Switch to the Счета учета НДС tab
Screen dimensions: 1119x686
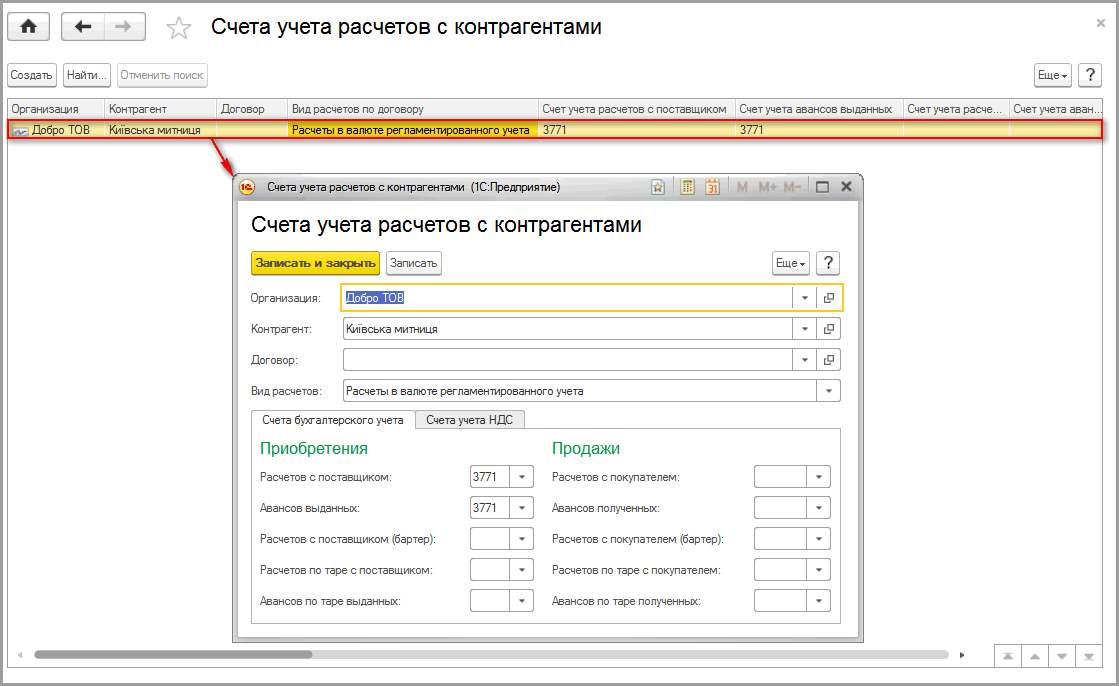469,420
